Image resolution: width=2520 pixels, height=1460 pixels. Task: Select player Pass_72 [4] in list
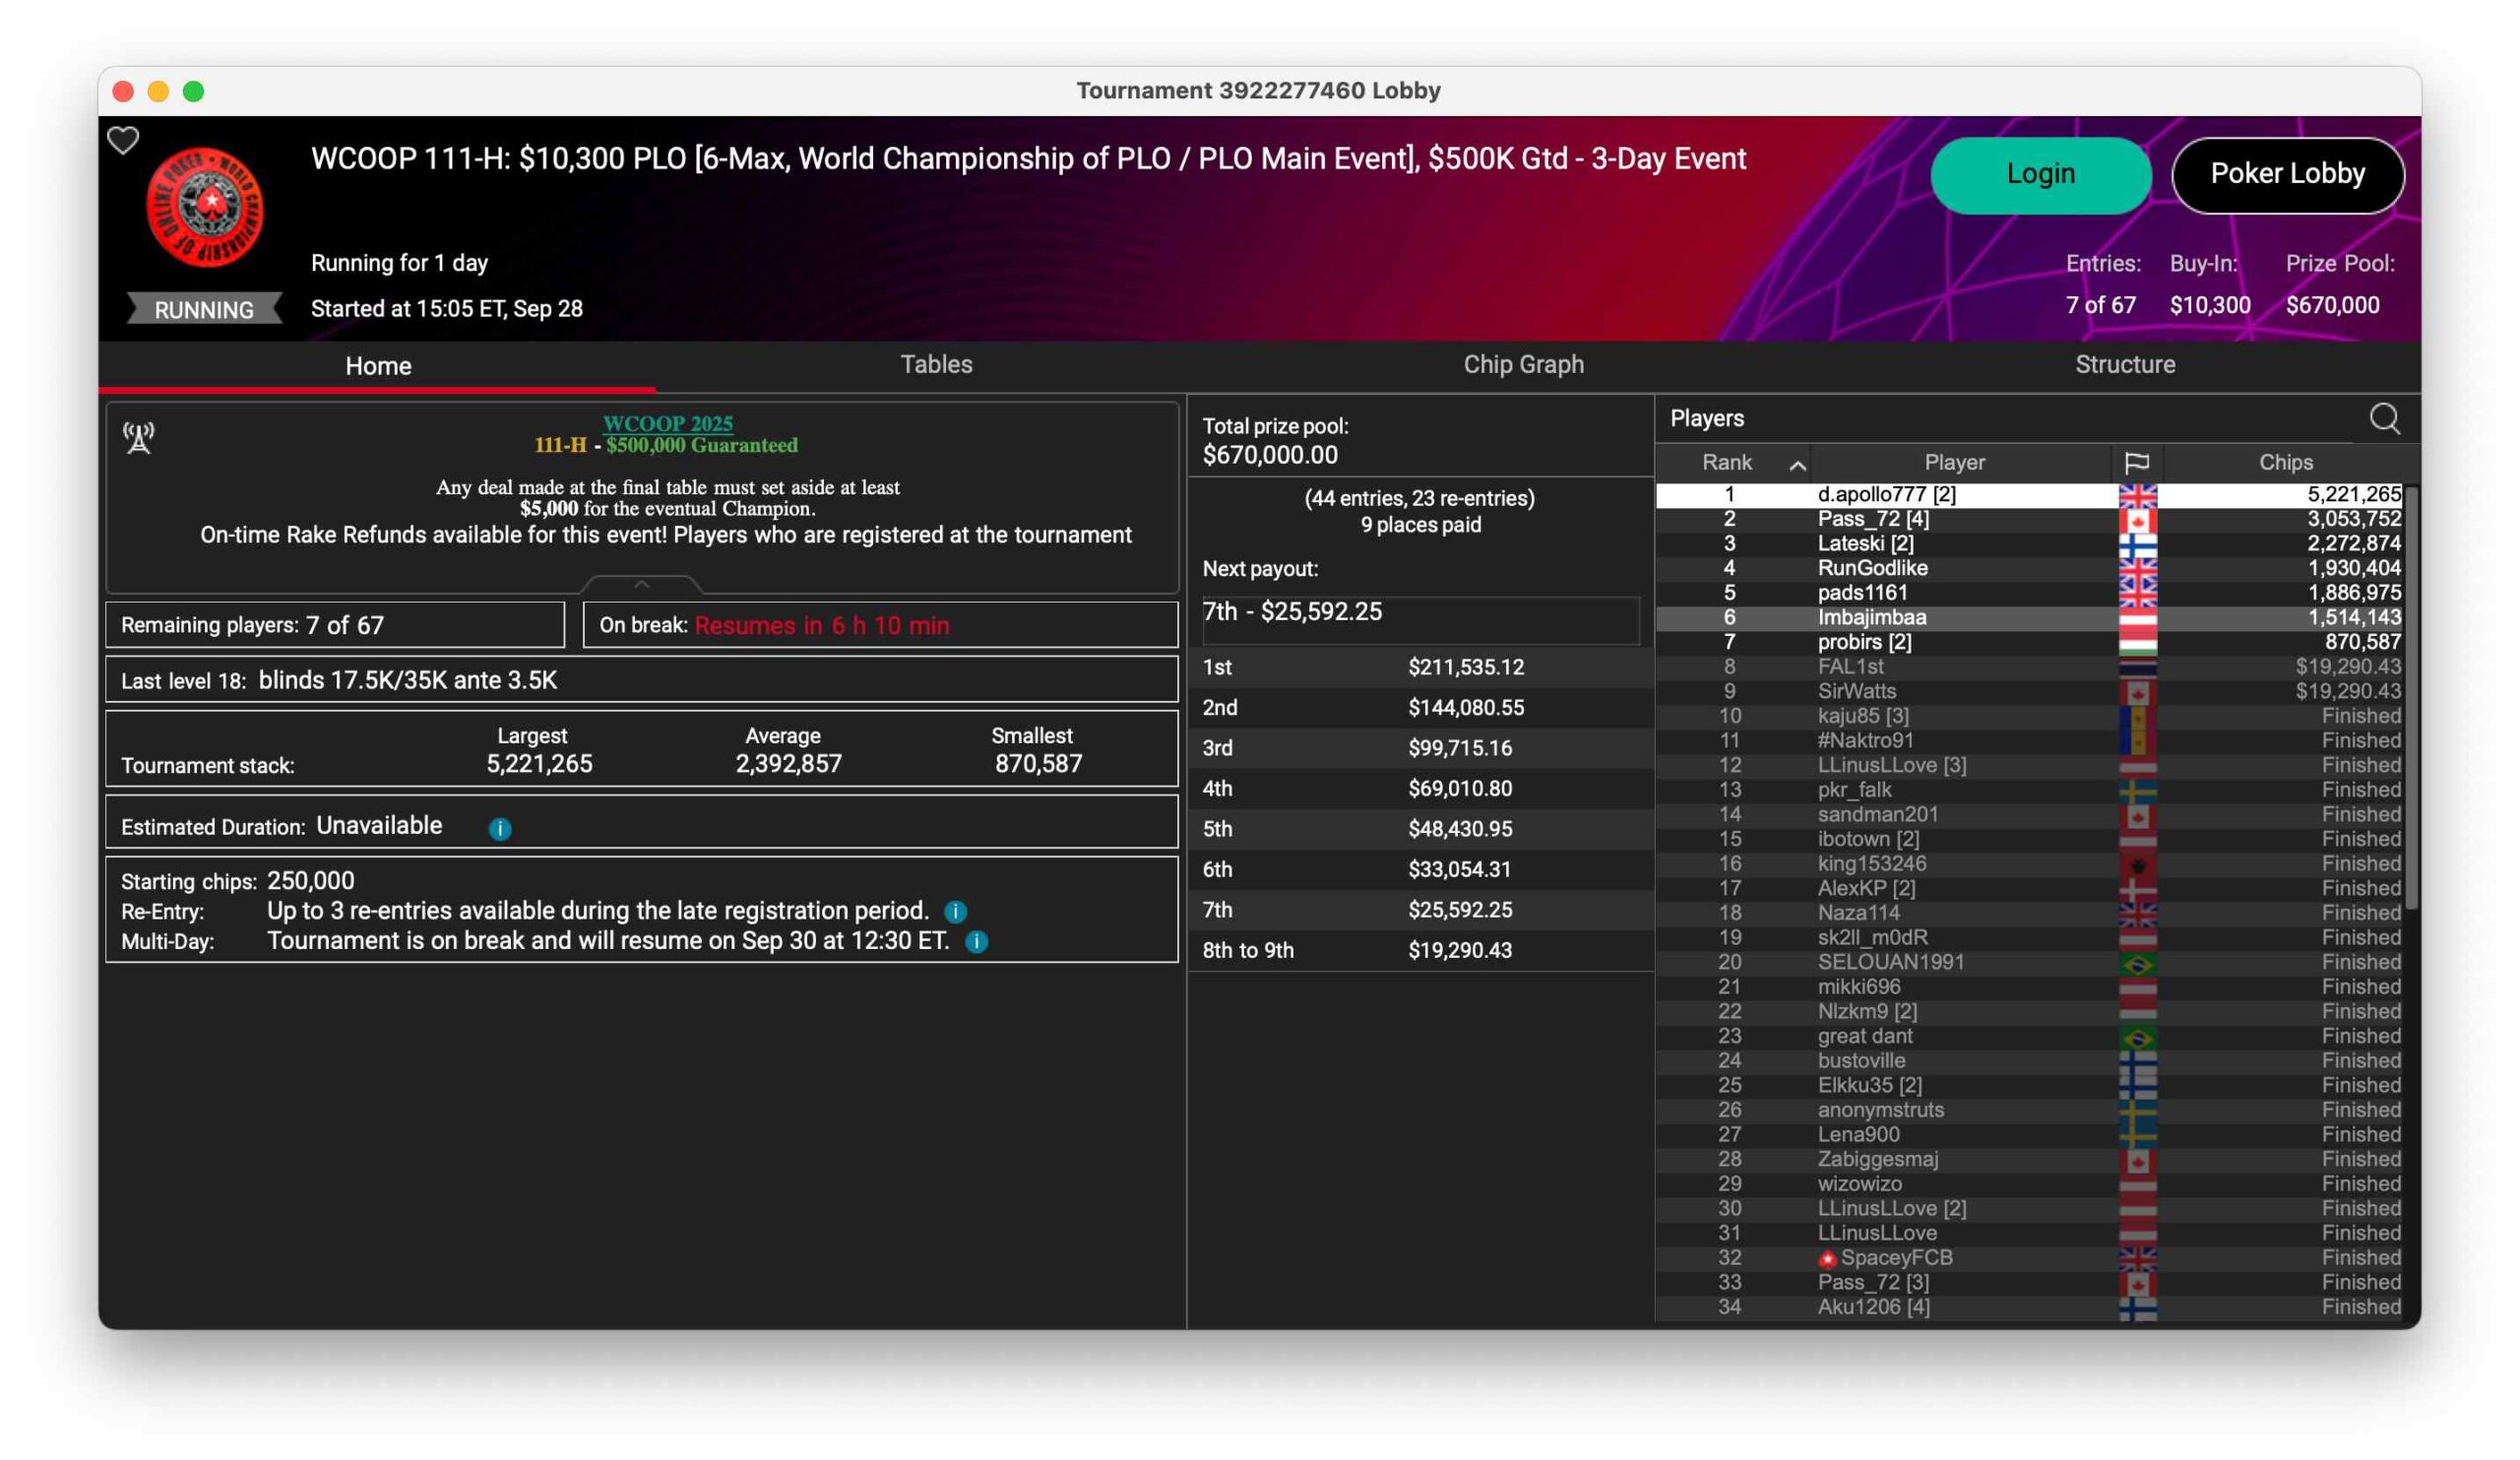click(1873, 519)
